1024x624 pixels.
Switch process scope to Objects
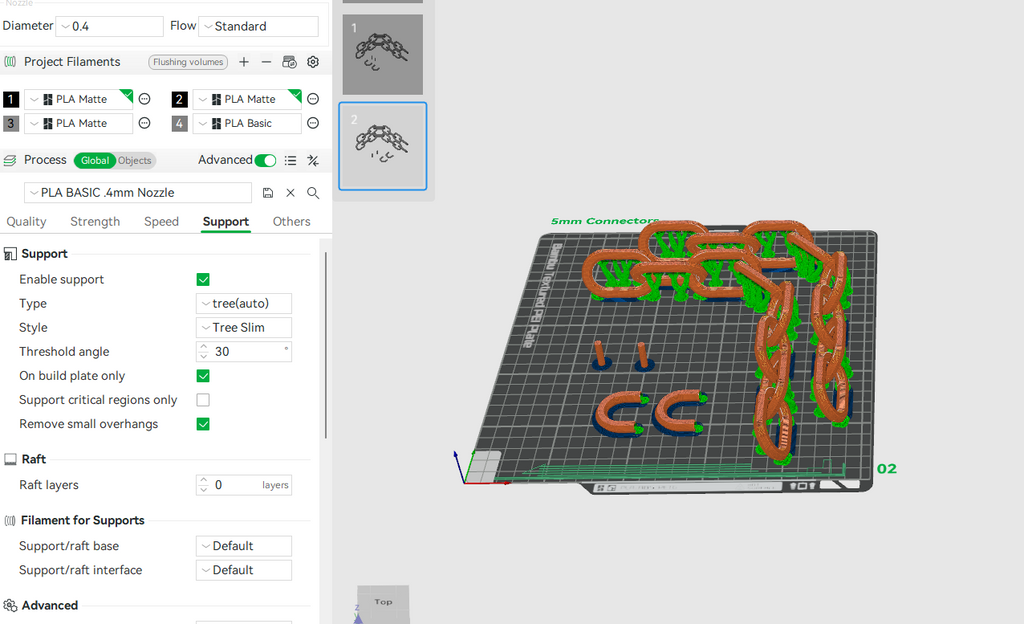point(135,161)
